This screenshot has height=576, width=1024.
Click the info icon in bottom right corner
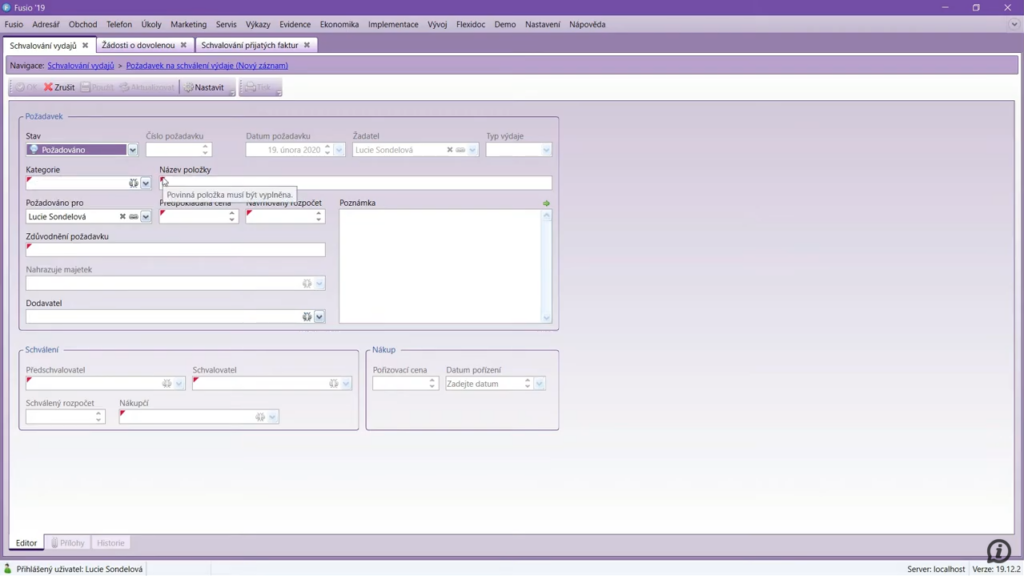click(x=997, y=550)
